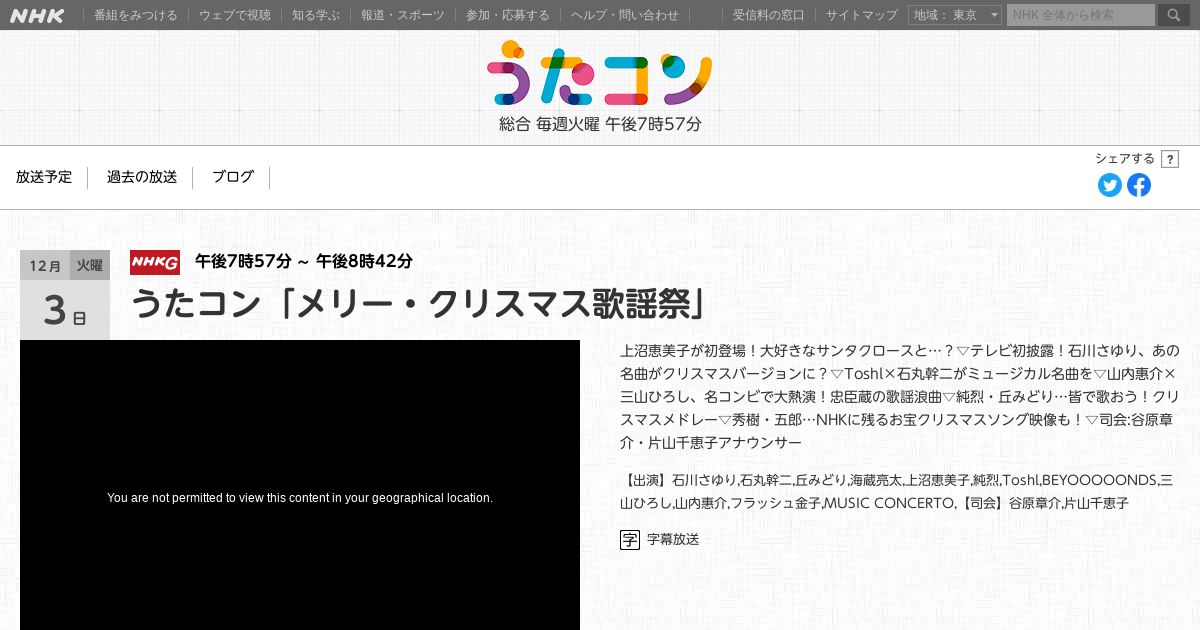1200x630 pixels.
Task: Click the 3日 date box
Action: tap(65, 311)
